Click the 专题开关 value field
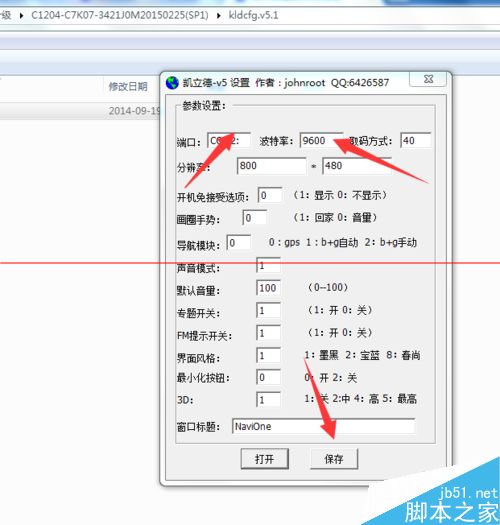This screenshot has height=525, width=500. click(x=268, y=310)
